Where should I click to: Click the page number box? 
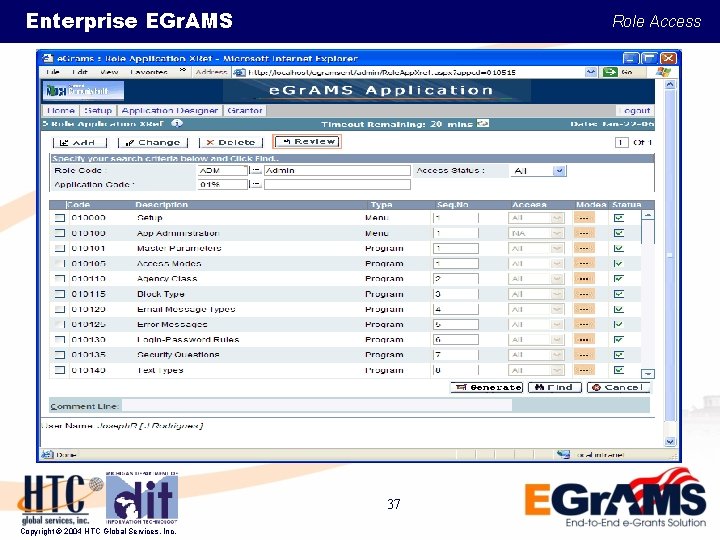(x=621, y=142)
